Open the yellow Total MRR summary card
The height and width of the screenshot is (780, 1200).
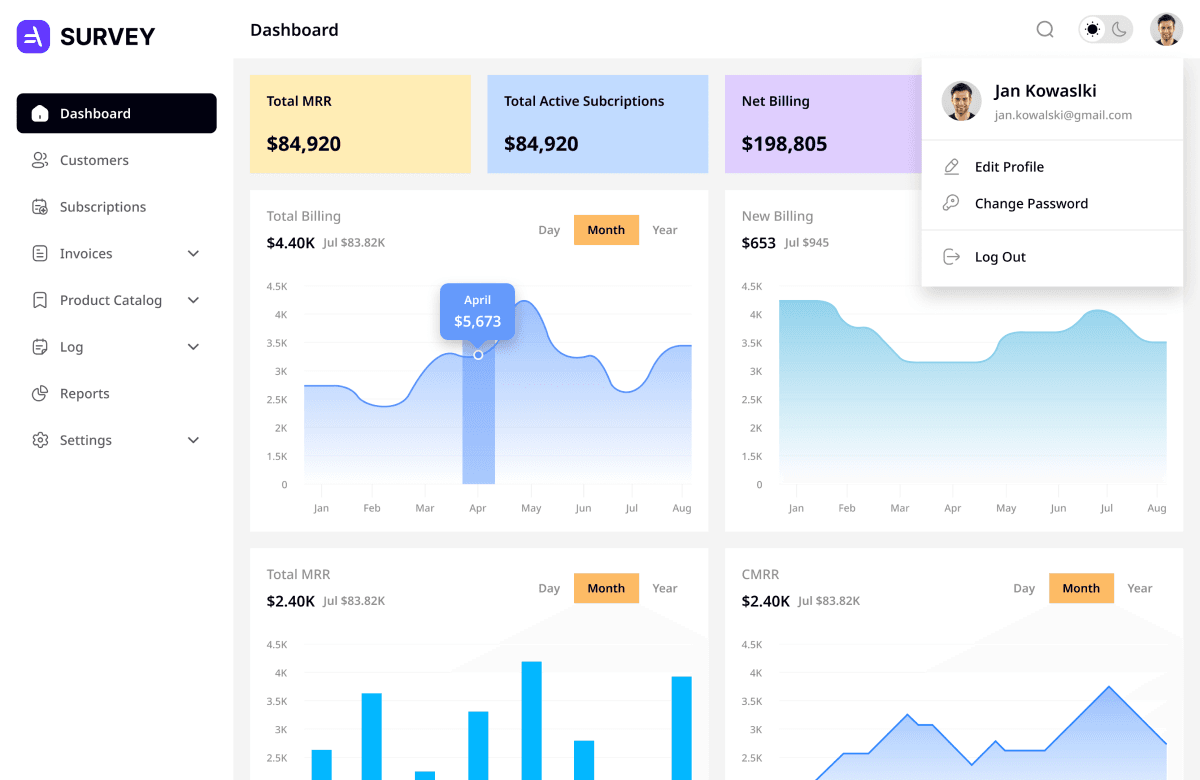coord(360,124)
